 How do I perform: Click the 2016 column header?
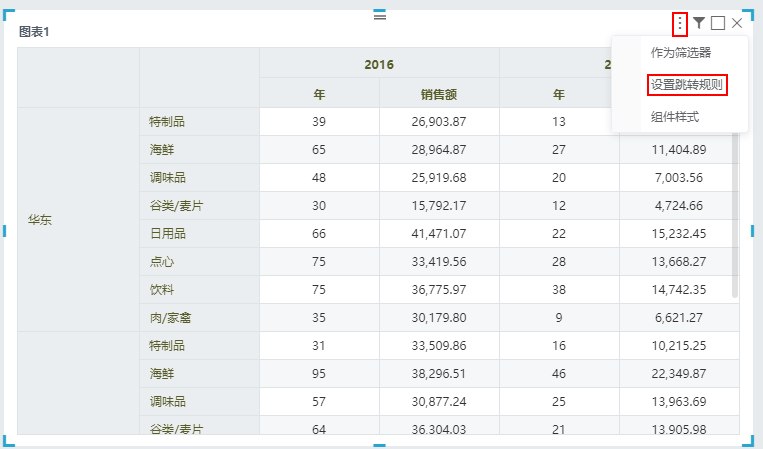(x=379, y=64)
